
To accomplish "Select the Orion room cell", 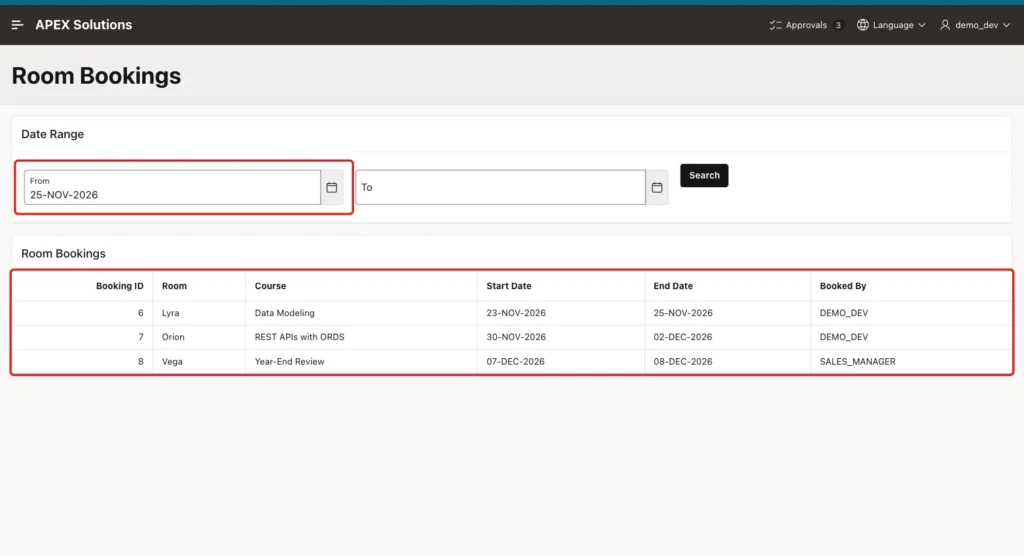I will [x=173, y=337].
